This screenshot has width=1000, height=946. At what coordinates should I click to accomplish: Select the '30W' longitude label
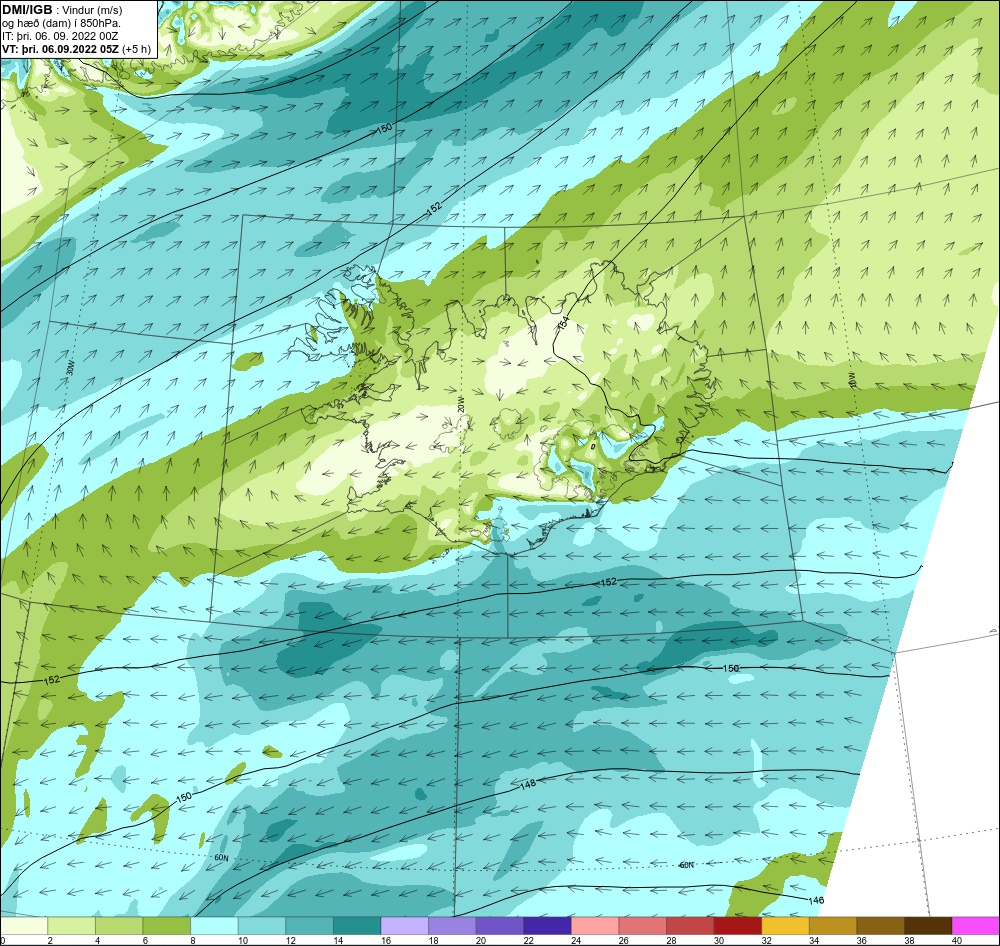coord(69,367)
